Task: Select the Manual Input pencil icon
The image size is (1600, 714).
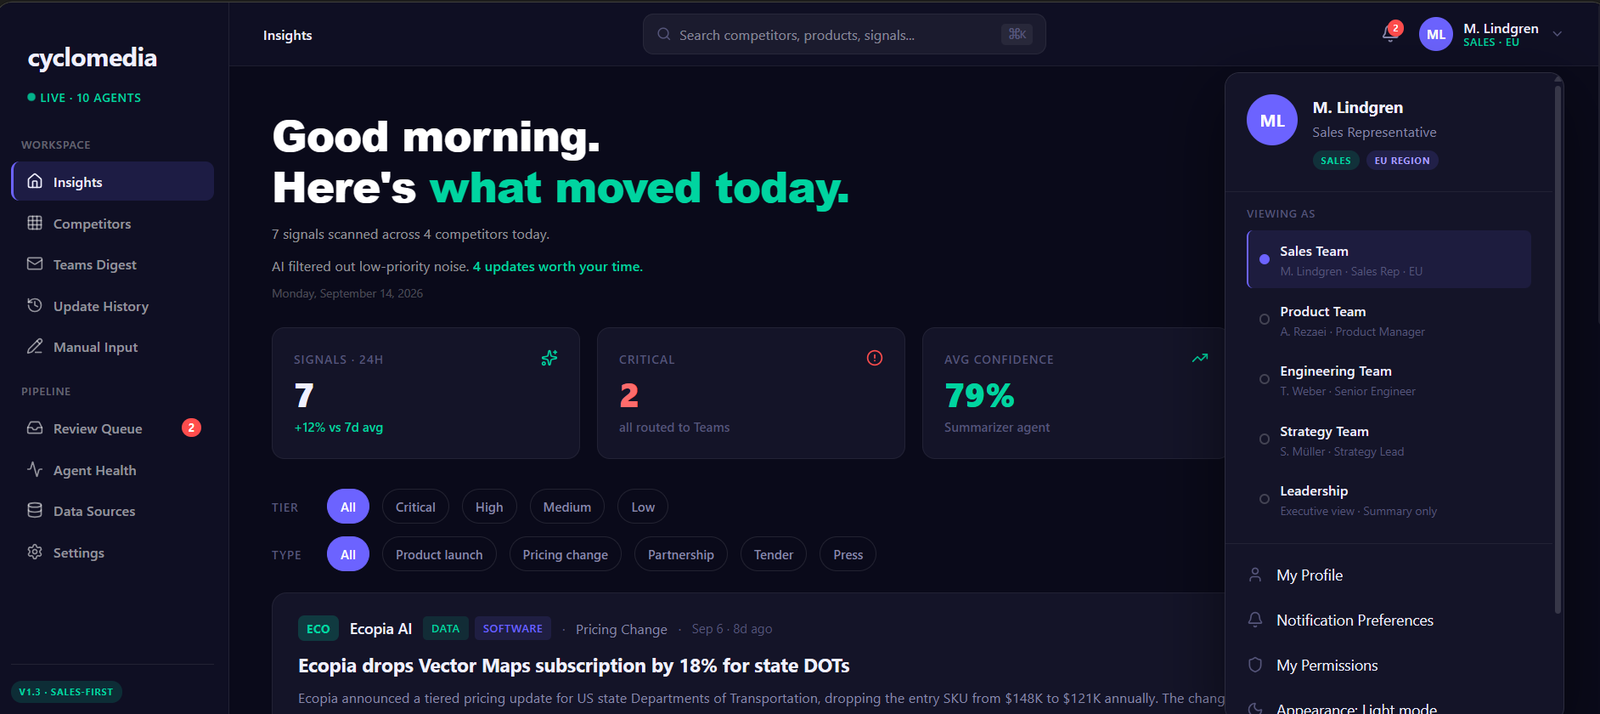Action: 35,347
